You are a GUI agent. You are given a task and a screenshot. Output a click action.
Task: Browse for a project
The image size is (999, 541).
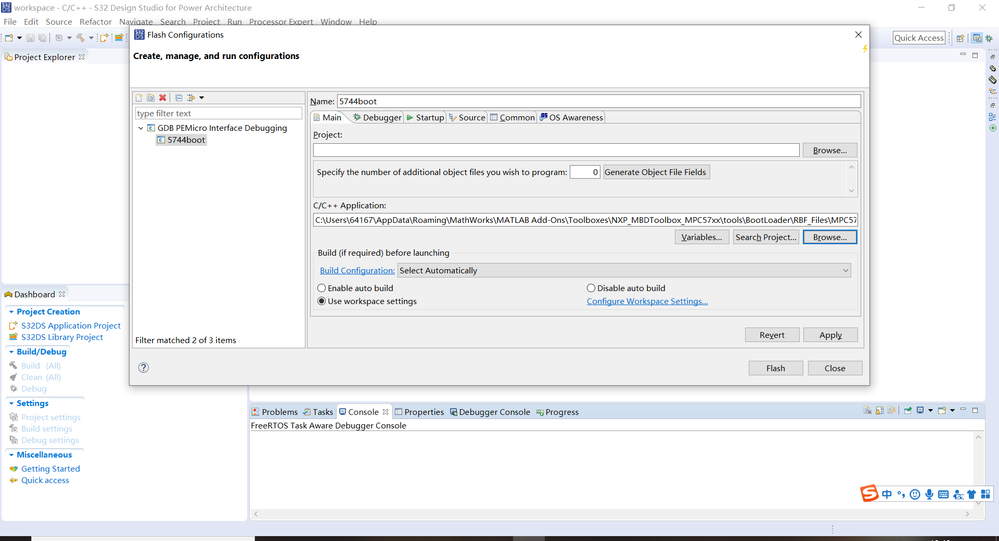(x=830, y=150)
